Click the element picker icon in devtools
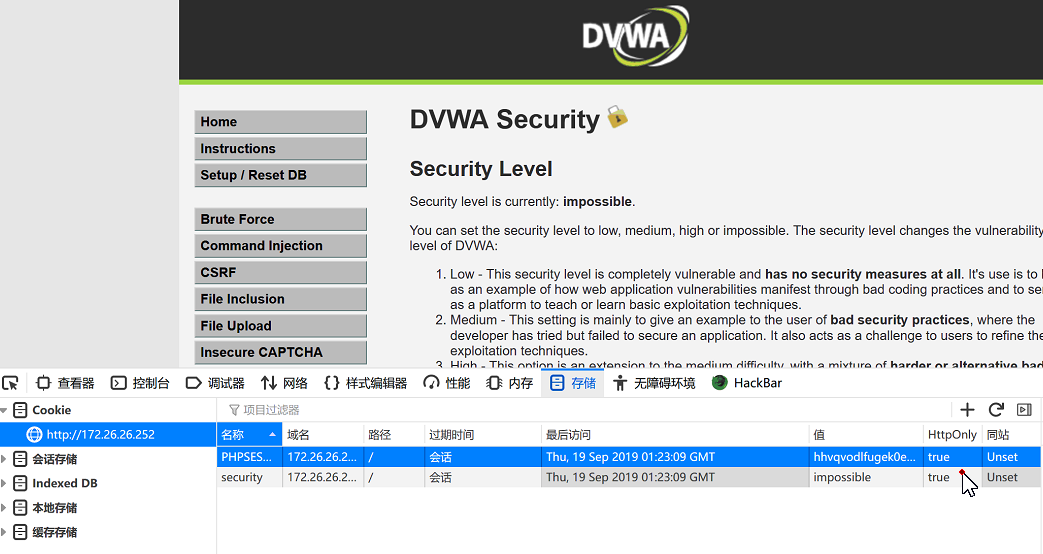This screenshot has height=554, width=1043. [10, 383]
